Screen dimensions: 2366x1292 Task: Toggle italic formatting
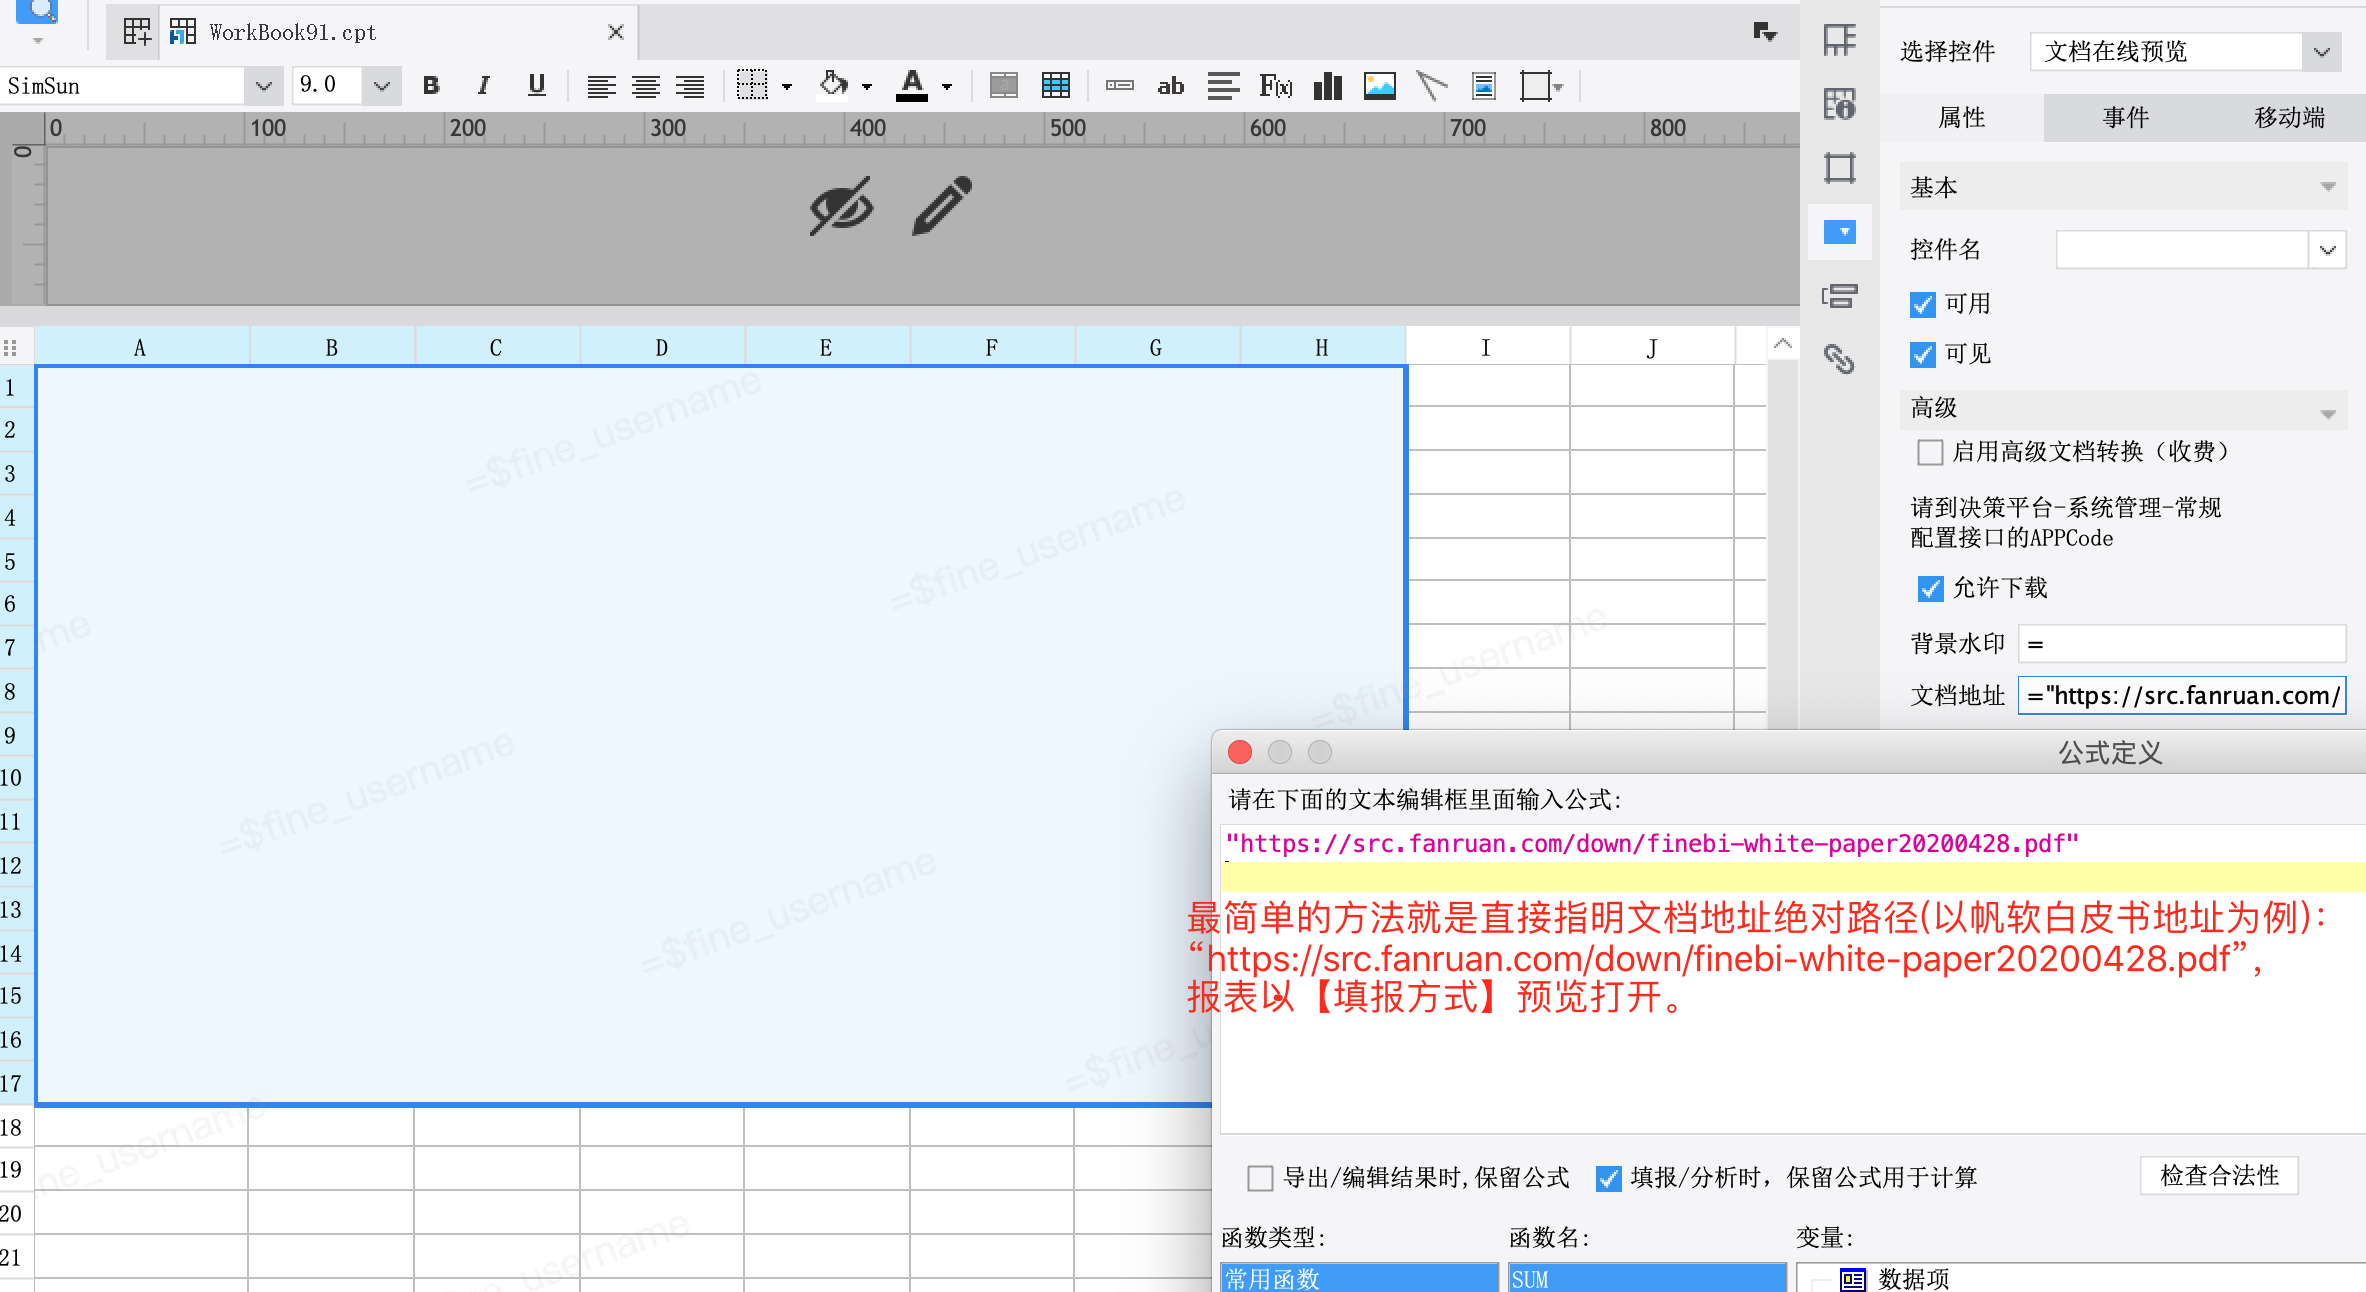click(484, 86)
